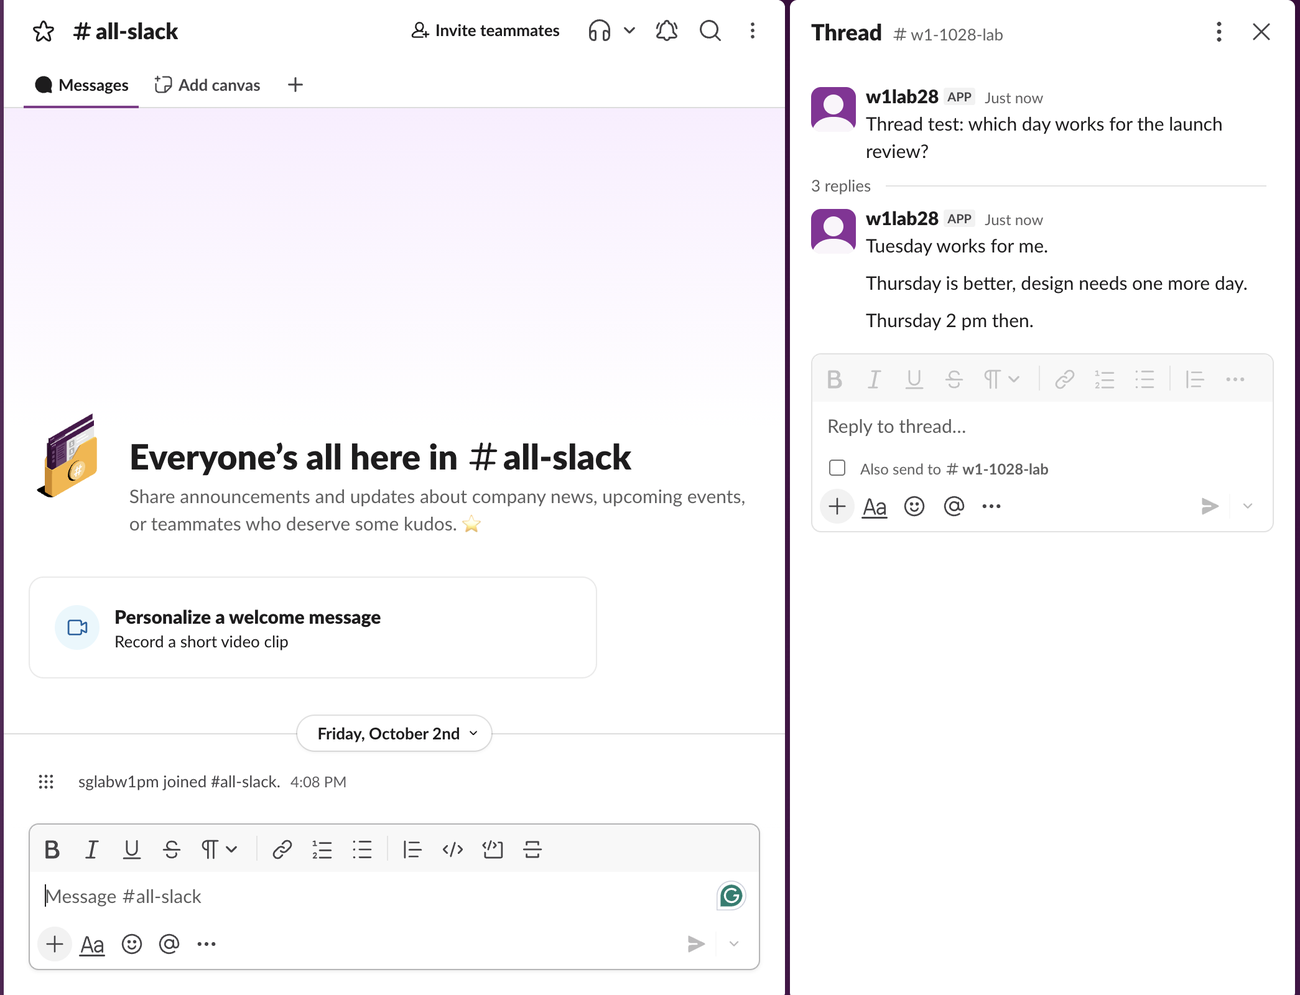
Task: Open thread more actions menu
Action: coord(1218,32)
